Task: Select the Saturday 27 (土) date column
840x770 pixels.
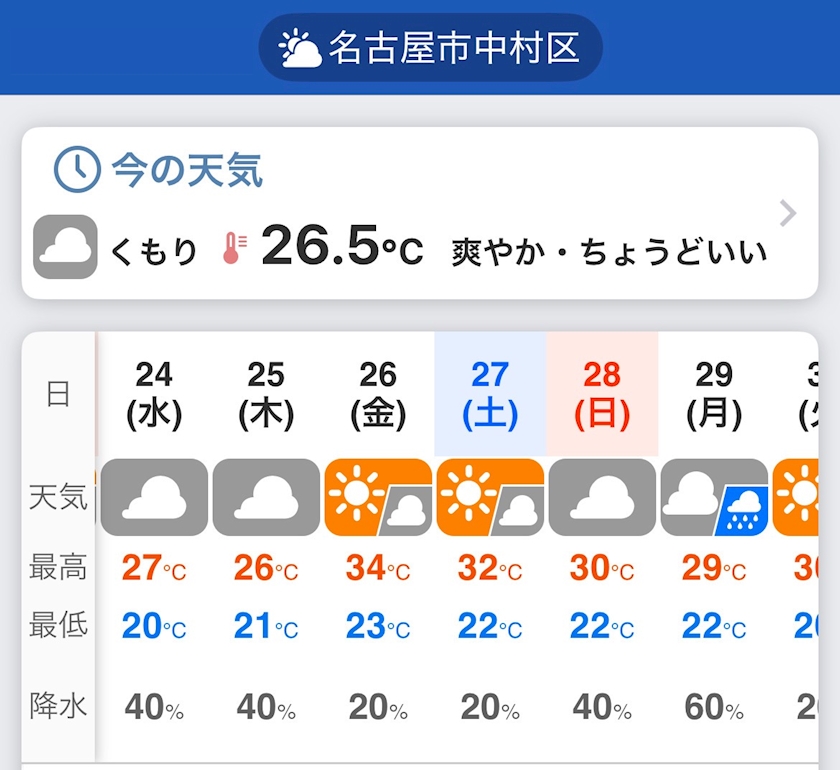Action: tap(490, 394)
